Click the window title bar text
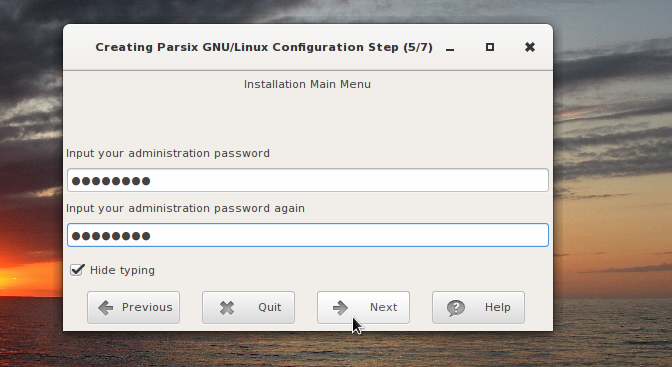 pos(264,47)
